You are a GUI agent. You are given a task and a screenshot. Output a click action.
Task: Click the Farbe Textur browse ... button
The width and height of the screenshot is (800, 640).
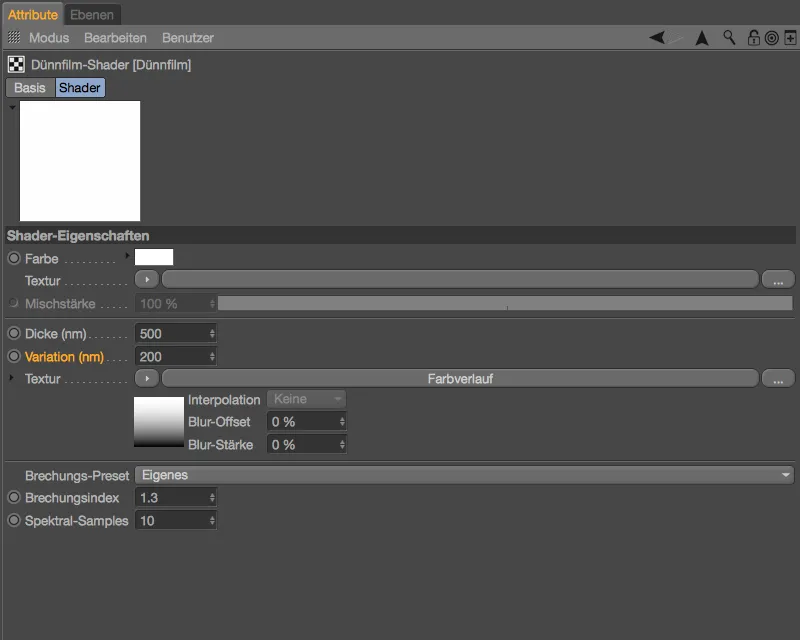(778, 280)
